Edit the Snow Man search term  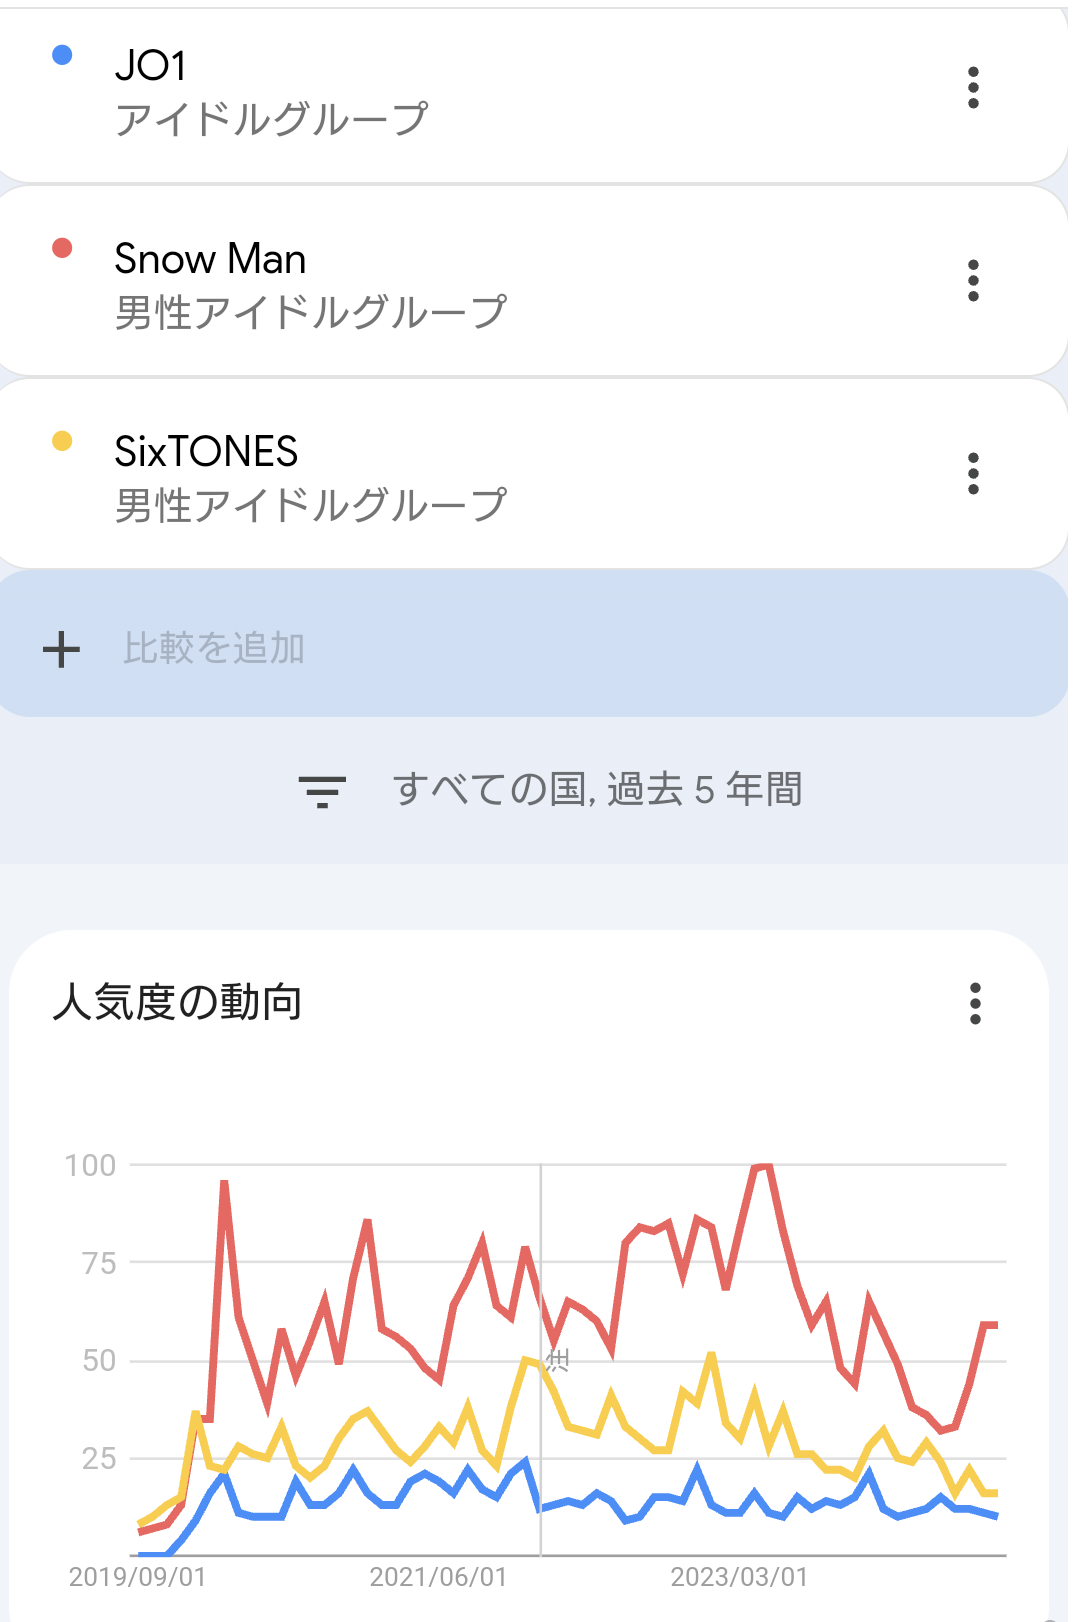[x=210, y=259]
